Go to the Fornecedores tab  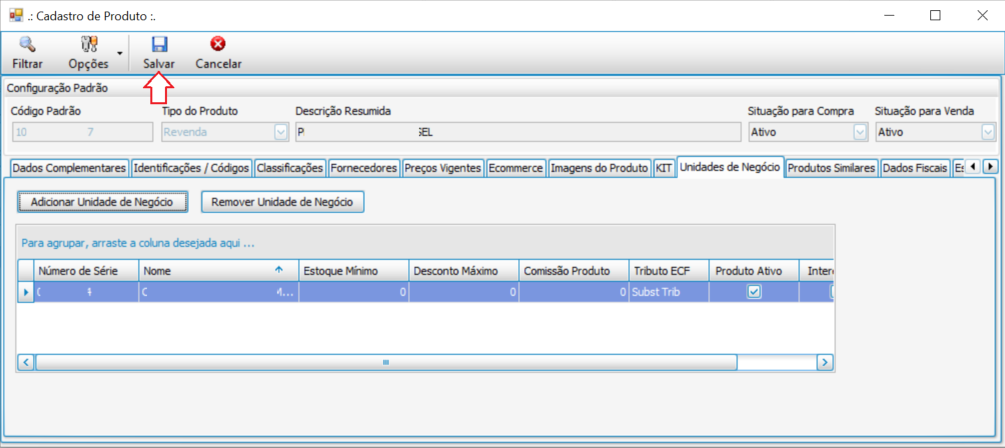pos(364,169)
